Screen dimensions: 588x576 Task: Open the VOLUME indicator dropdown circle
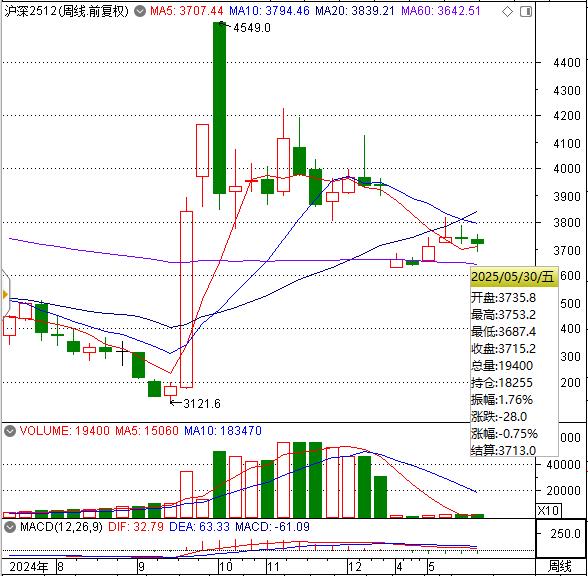[10, 431]
